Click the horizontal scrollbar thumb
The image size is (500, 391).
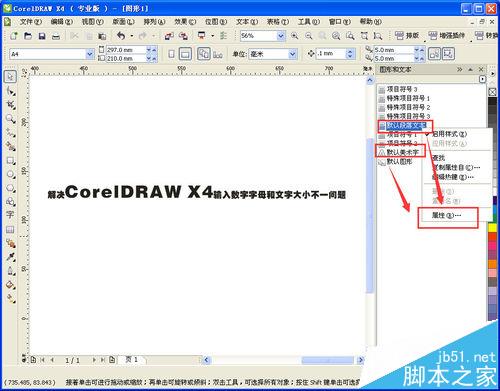coord(327,360)
